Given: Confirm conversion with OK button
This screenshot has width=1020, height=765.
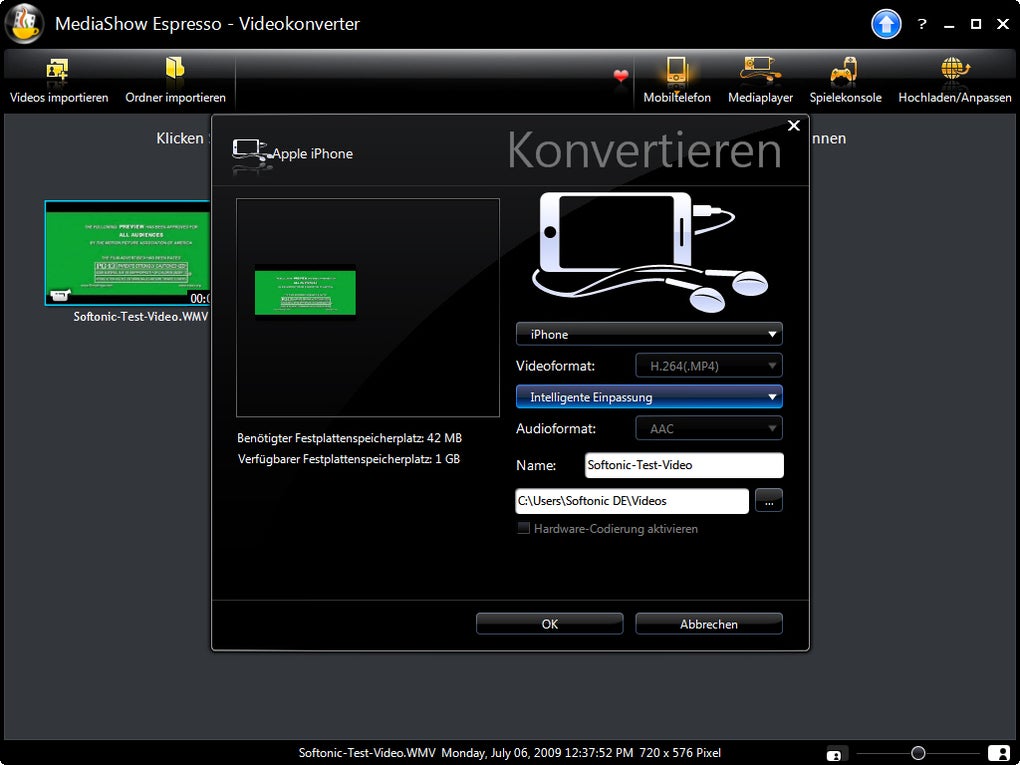Looking at the screenshot, I should (x=550, y=624).
